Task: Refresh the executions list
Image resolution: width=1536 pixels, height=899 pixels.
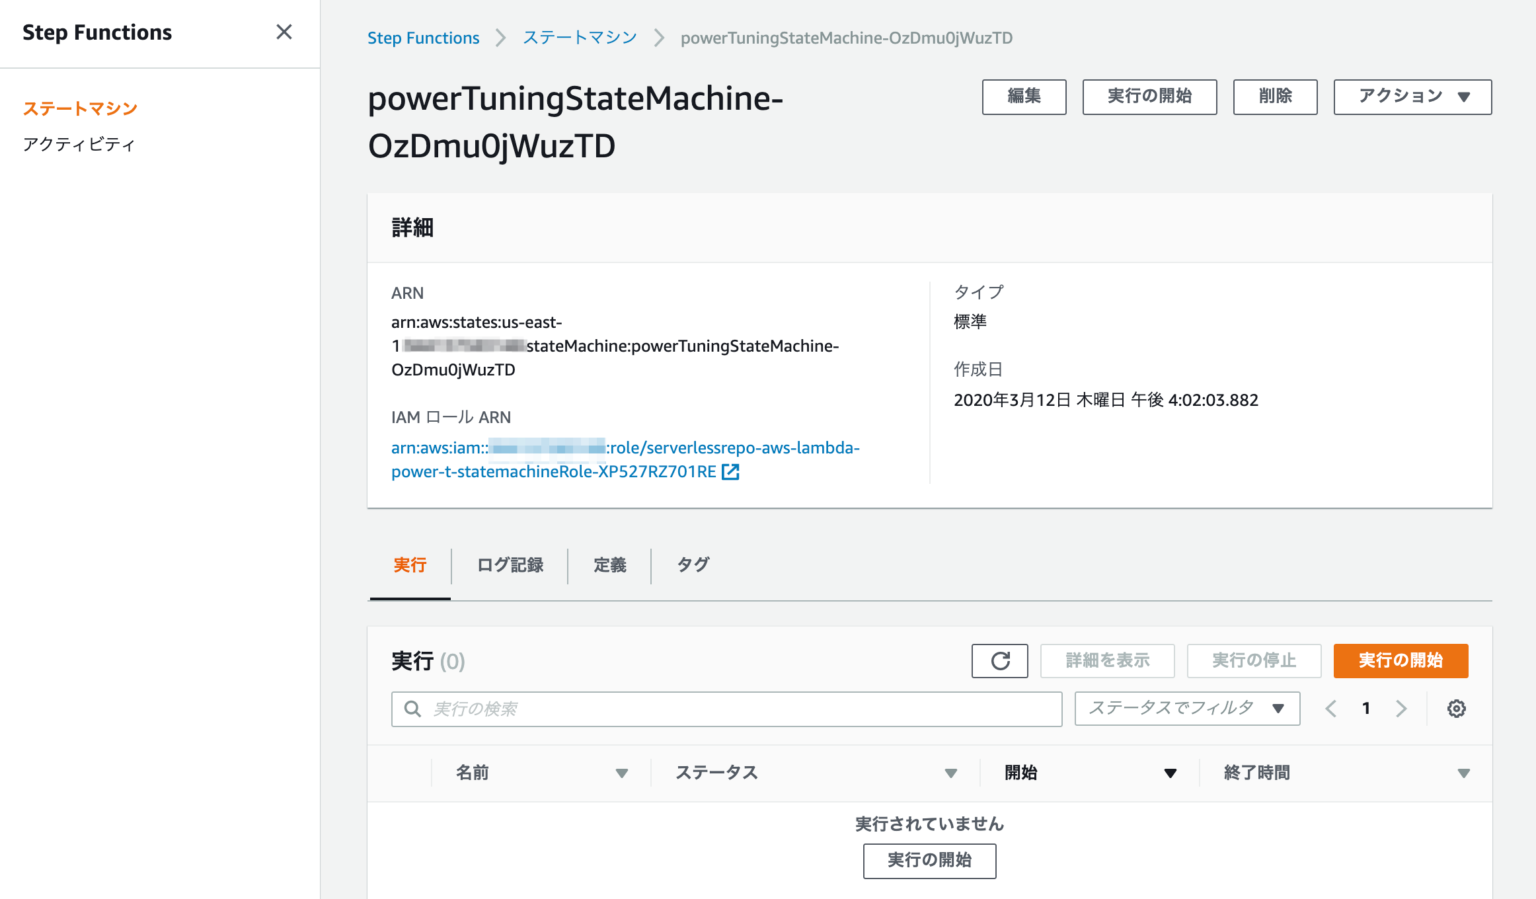Action: click(999, 660)
